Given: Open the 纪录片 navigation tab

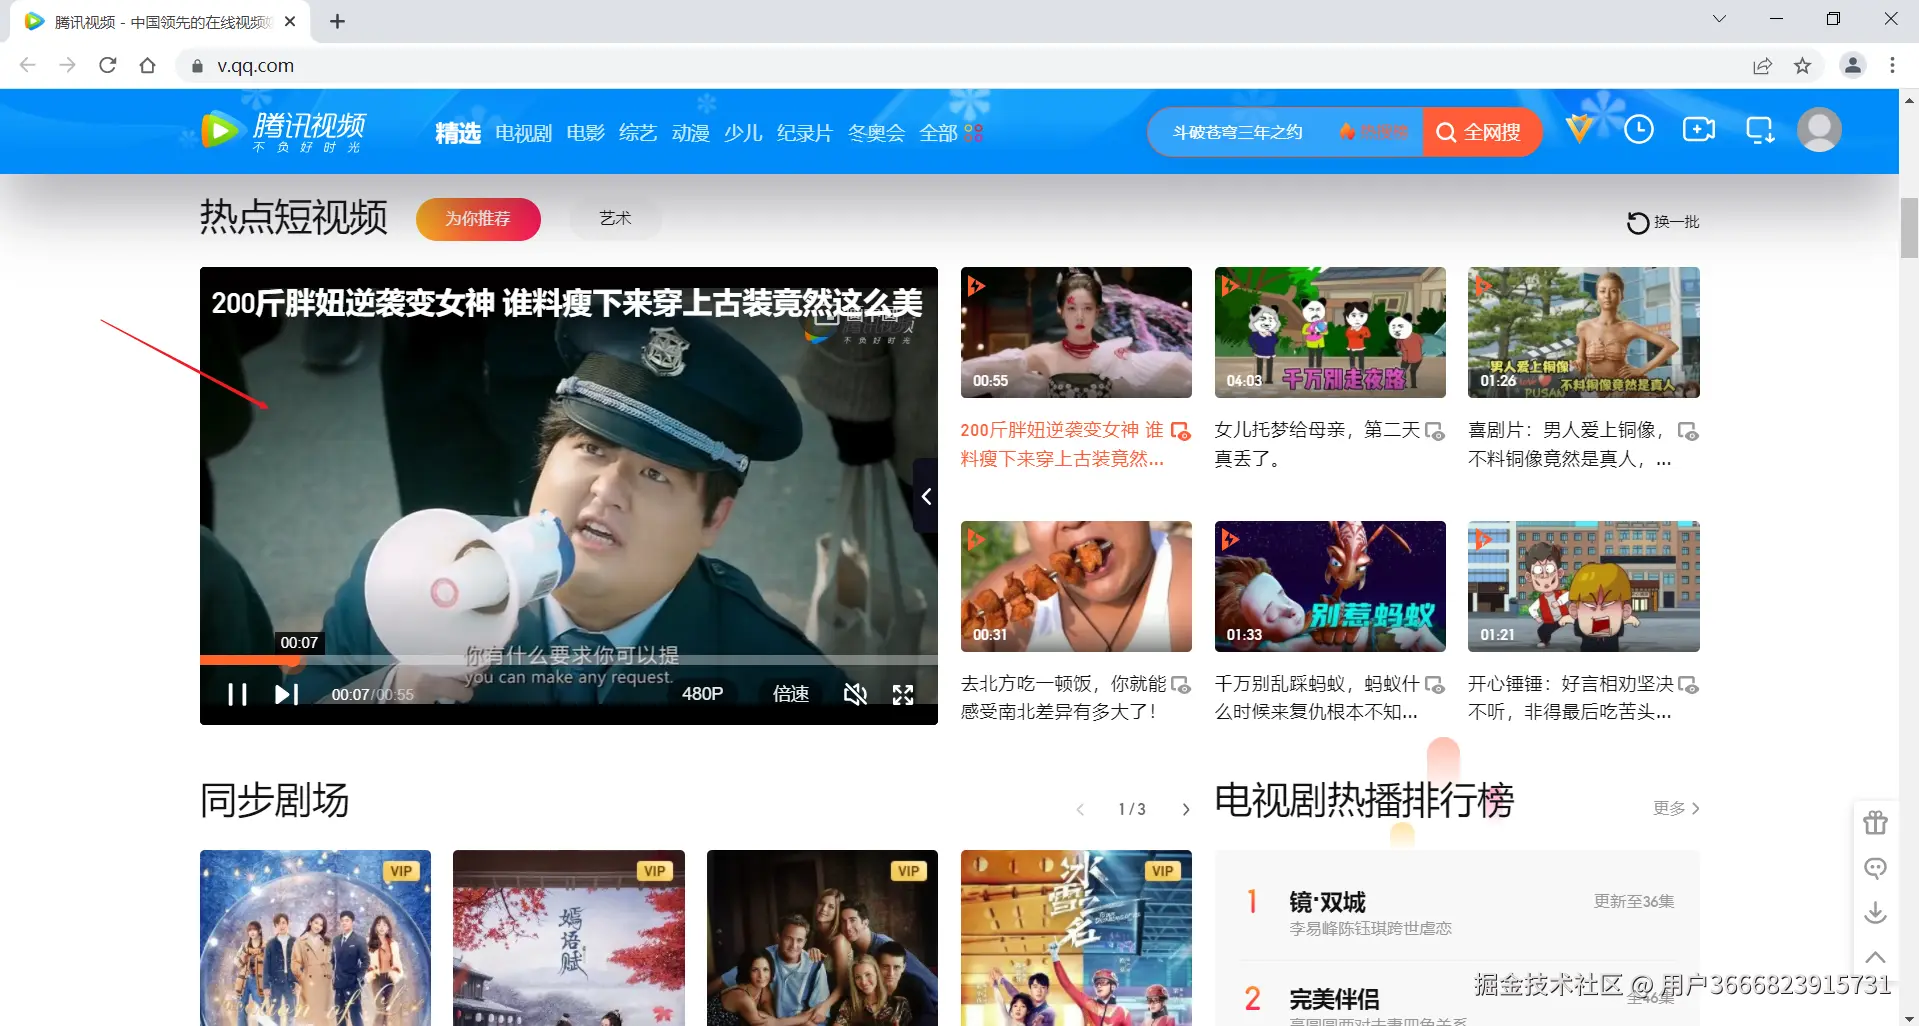Looking at the screenshot, I should click(x=805, y=133).
